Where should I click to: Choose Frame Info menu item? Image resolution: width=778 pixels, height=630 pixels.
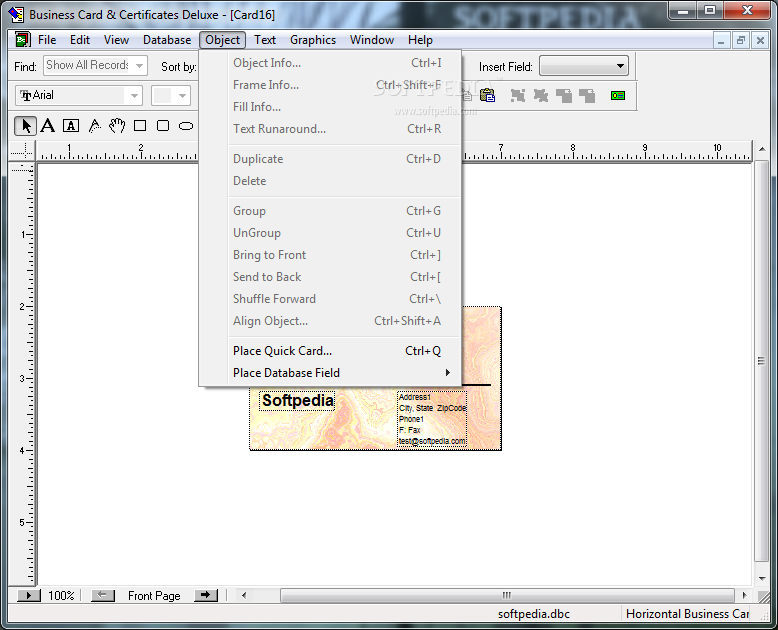point(330,85)
